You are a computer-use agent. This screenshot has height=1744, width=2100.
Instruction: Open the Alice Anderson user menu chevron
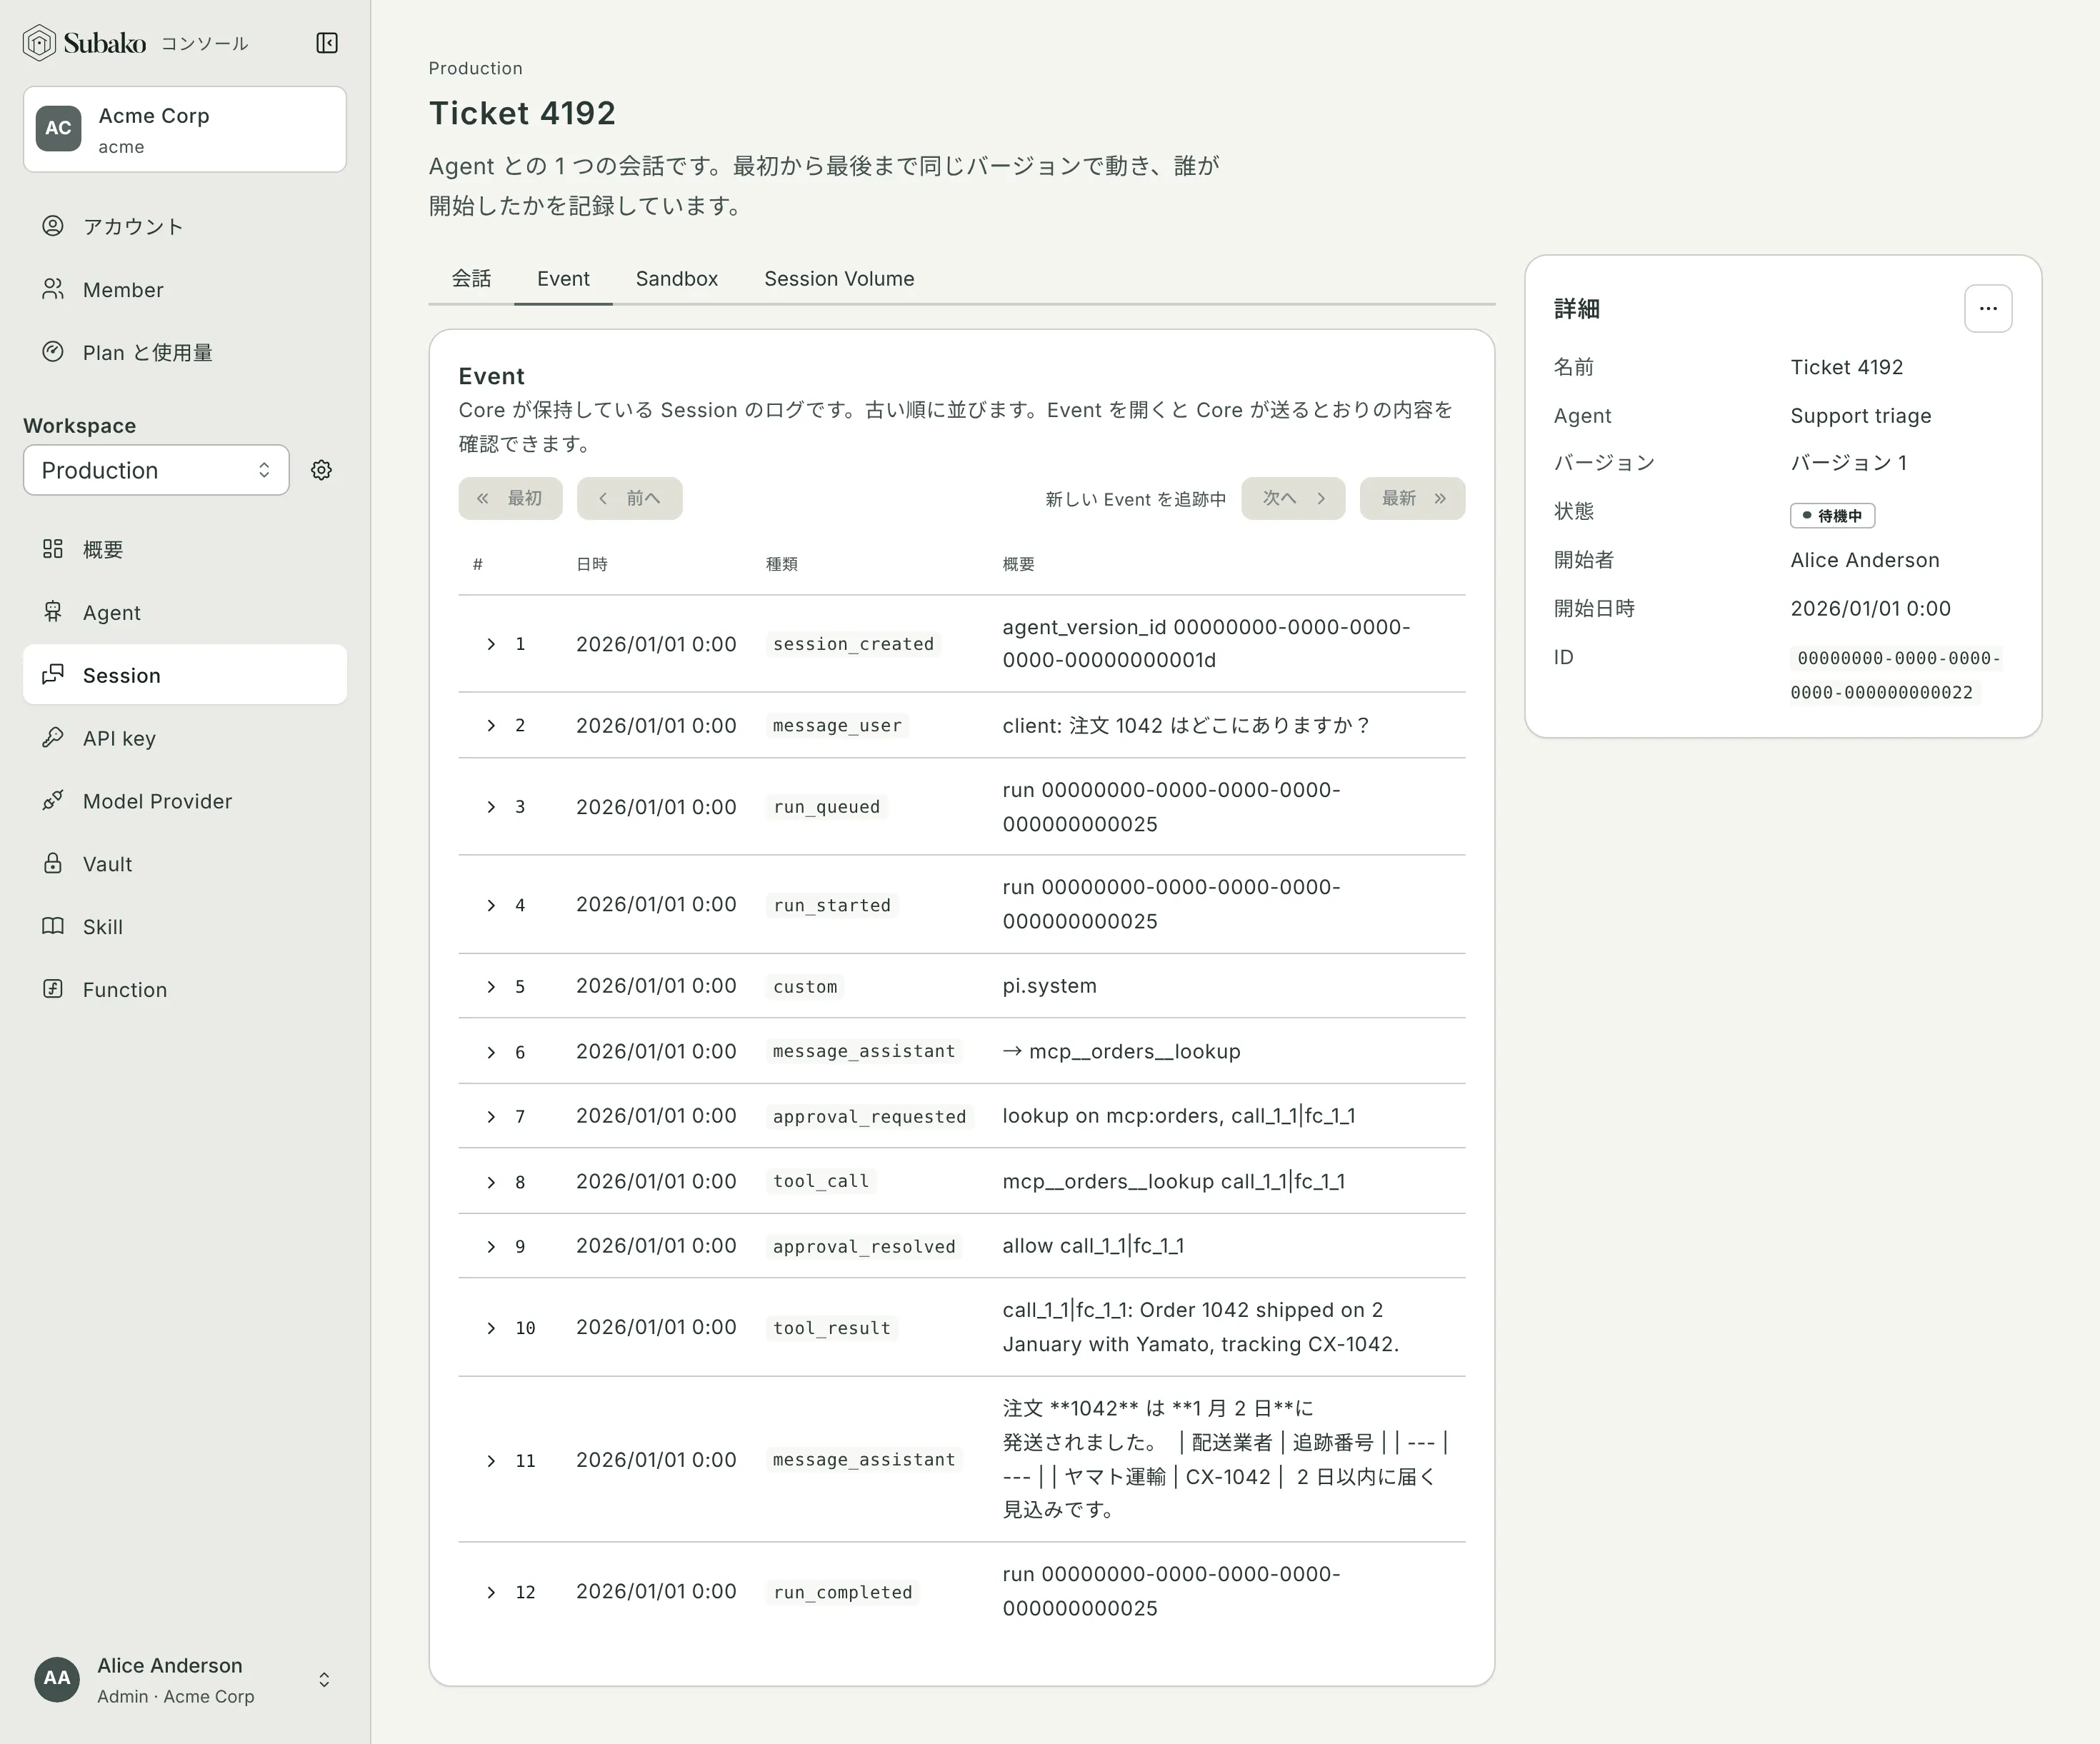324,1680
